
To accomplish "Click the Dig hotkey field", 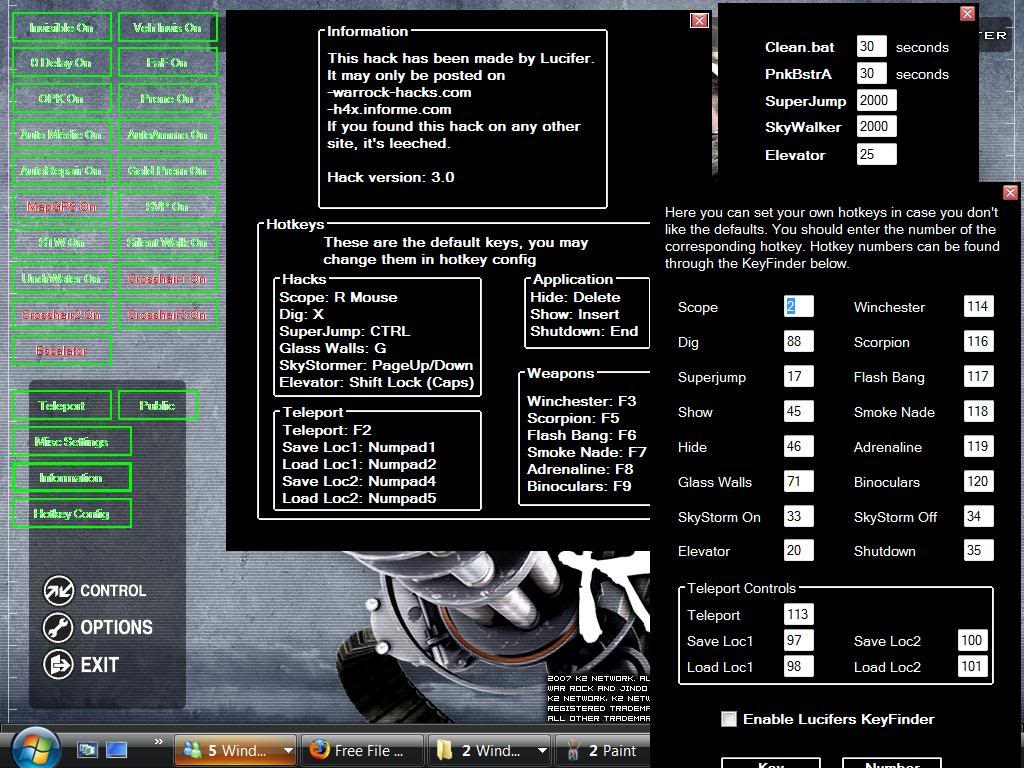I will click(799, 341).
